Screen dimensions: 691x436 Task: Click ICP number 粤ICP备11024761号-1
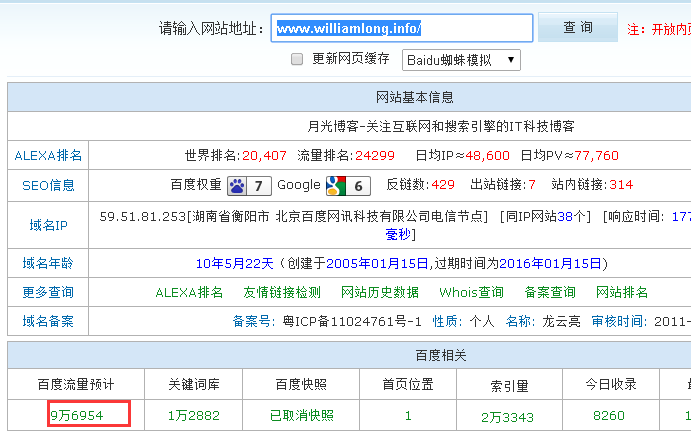coord(352,321)
